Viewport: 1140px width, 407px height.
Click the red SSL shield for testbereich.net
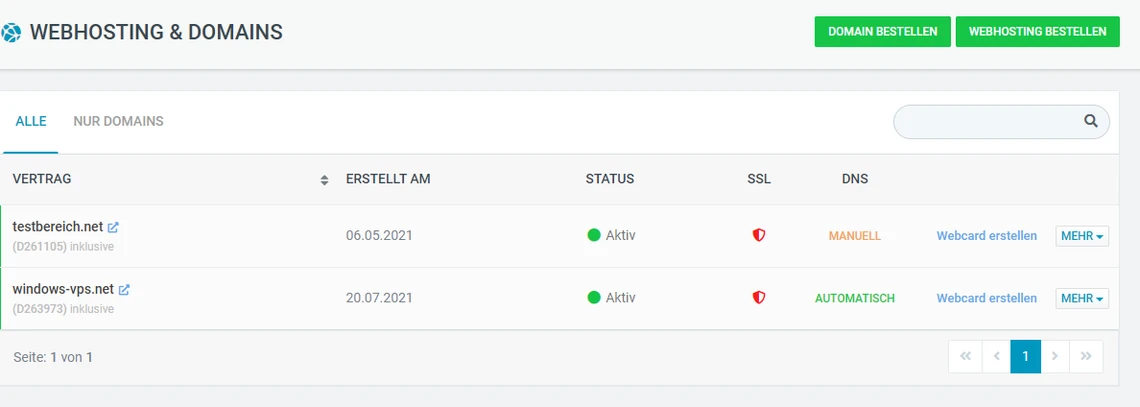coord(759,236)
